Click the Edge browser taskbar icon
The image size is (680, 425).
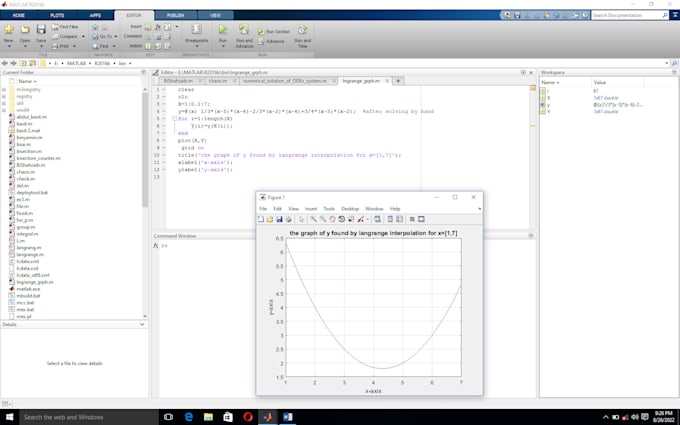pos(189,417)
